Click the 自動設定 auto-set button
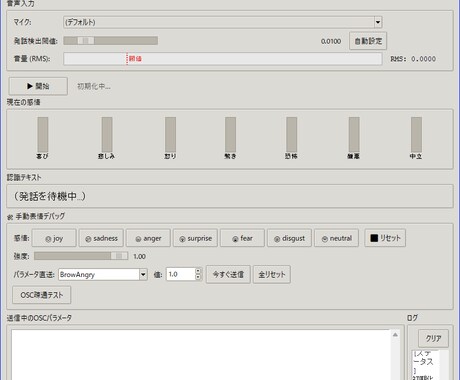460x380 pixels. (x=368, y=41)
